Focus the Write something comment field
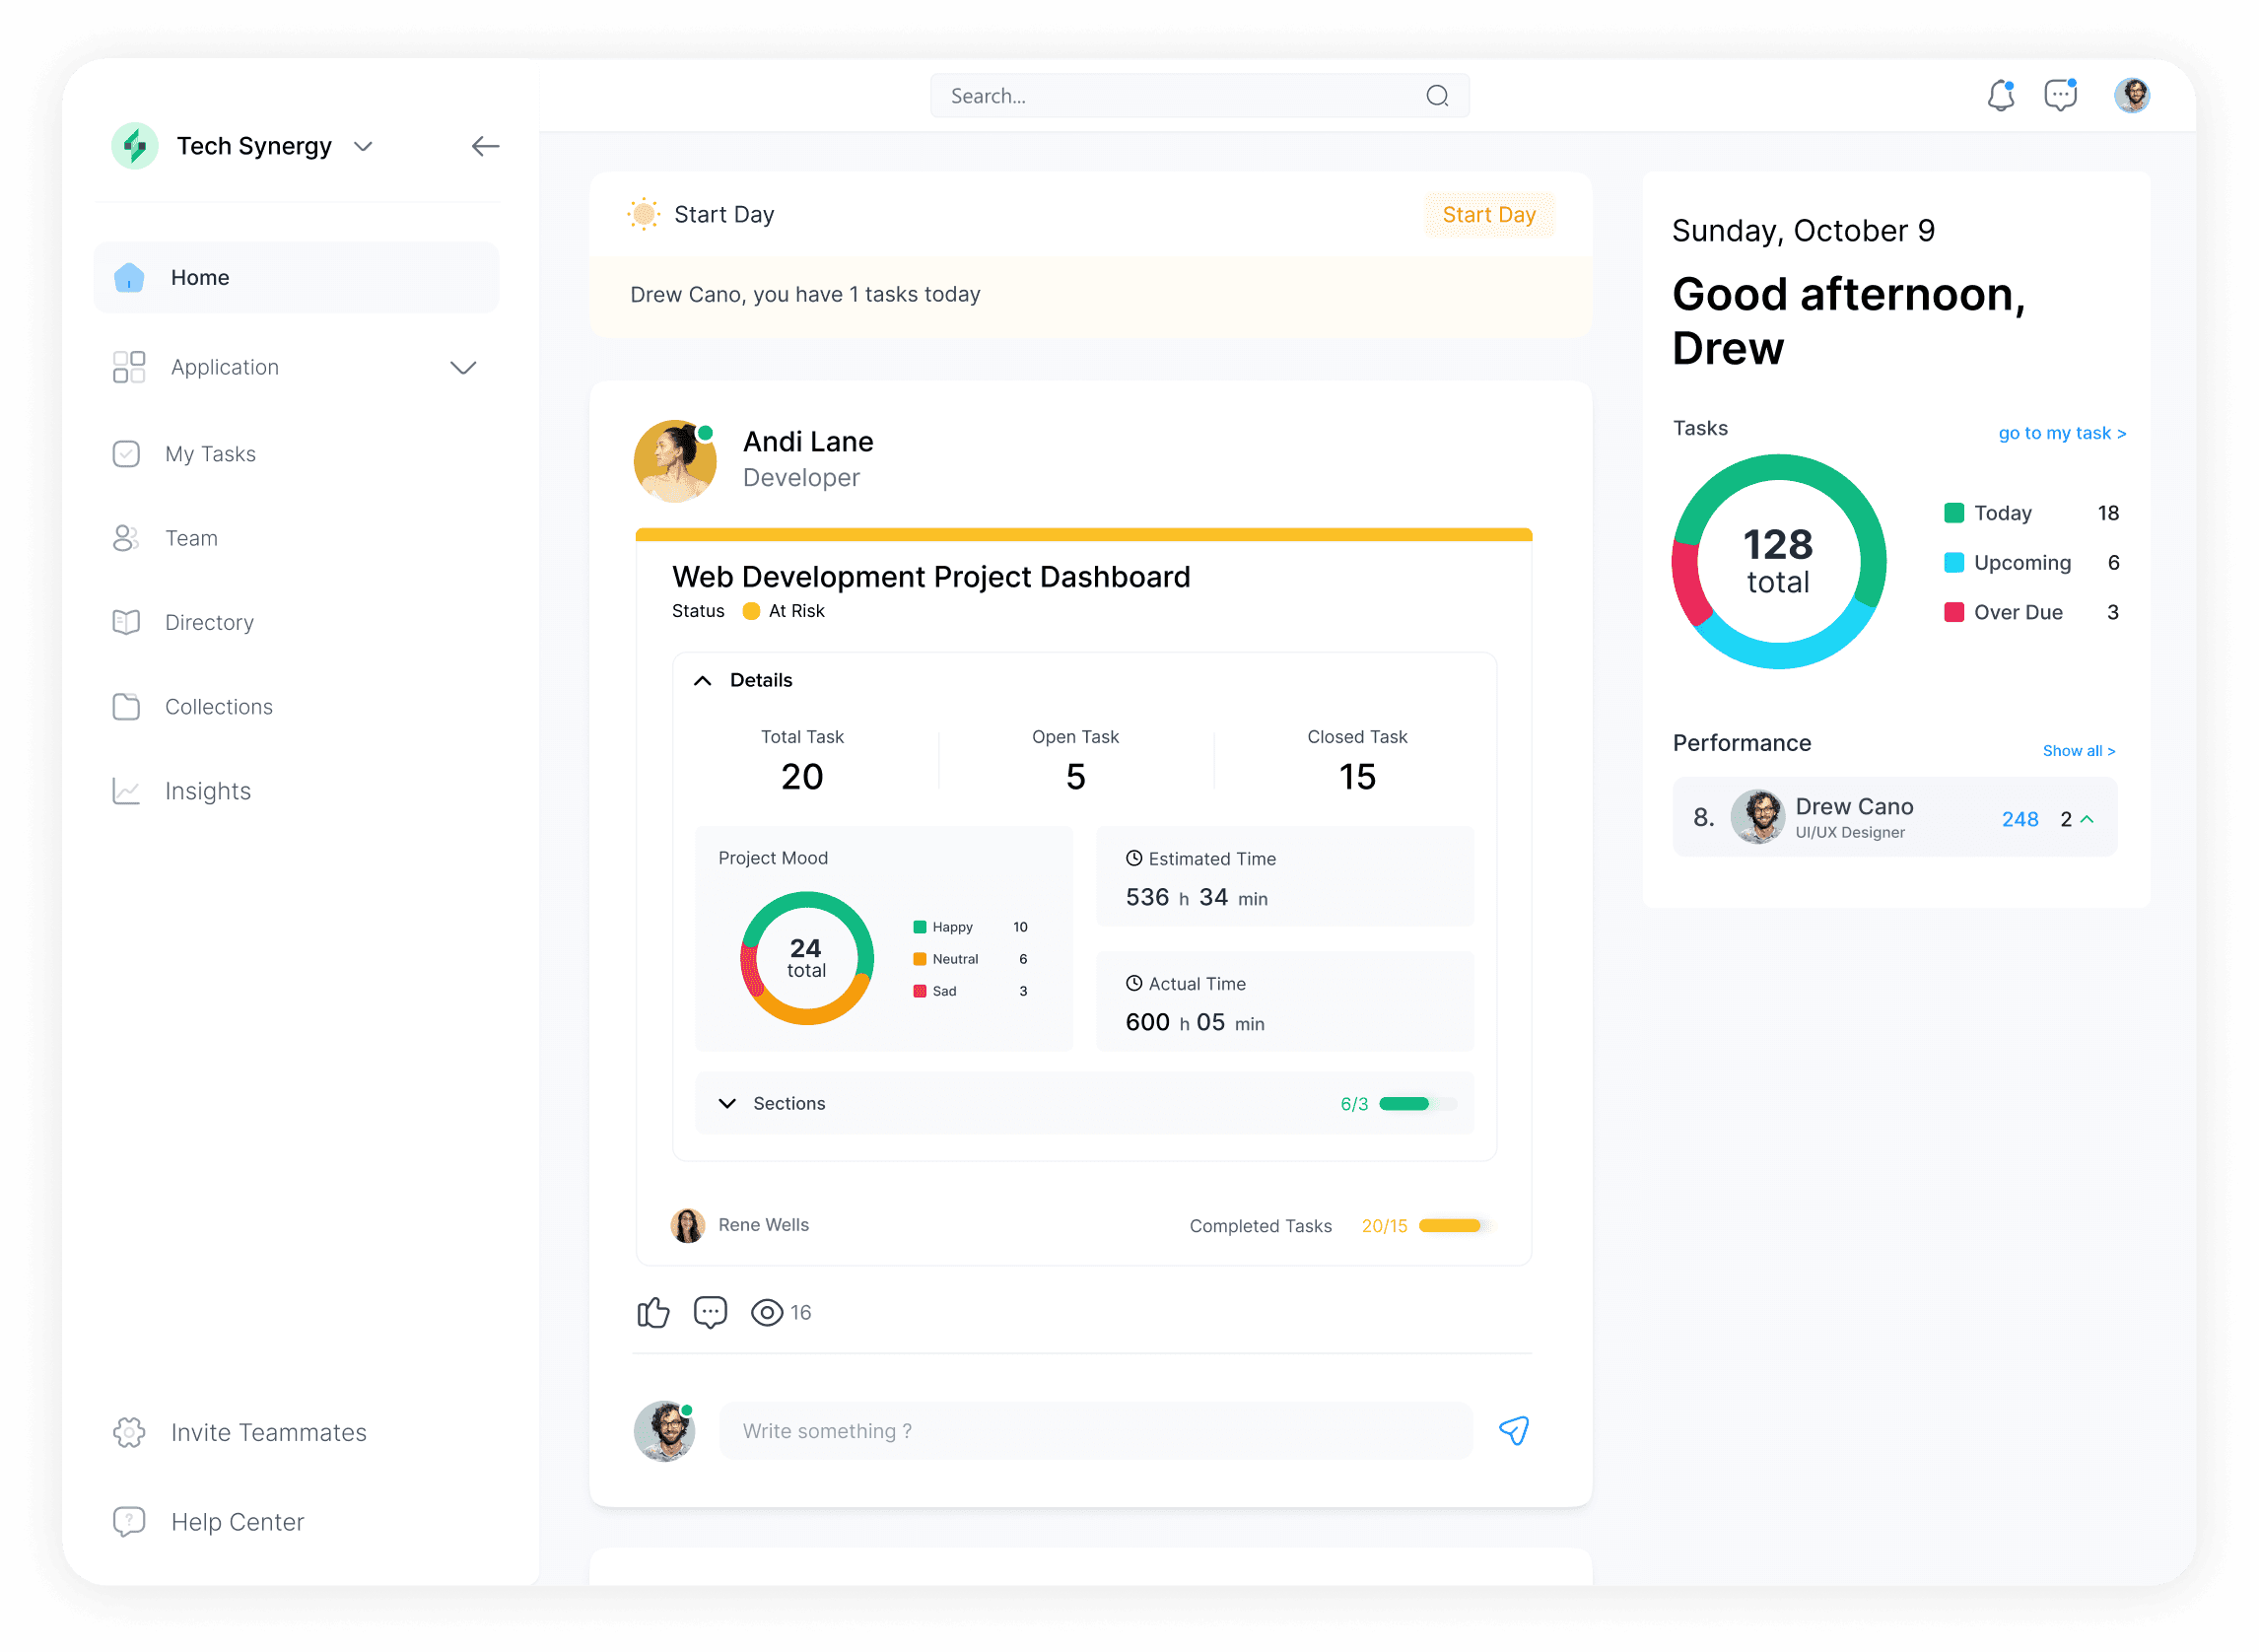 pos(1095,1431)
